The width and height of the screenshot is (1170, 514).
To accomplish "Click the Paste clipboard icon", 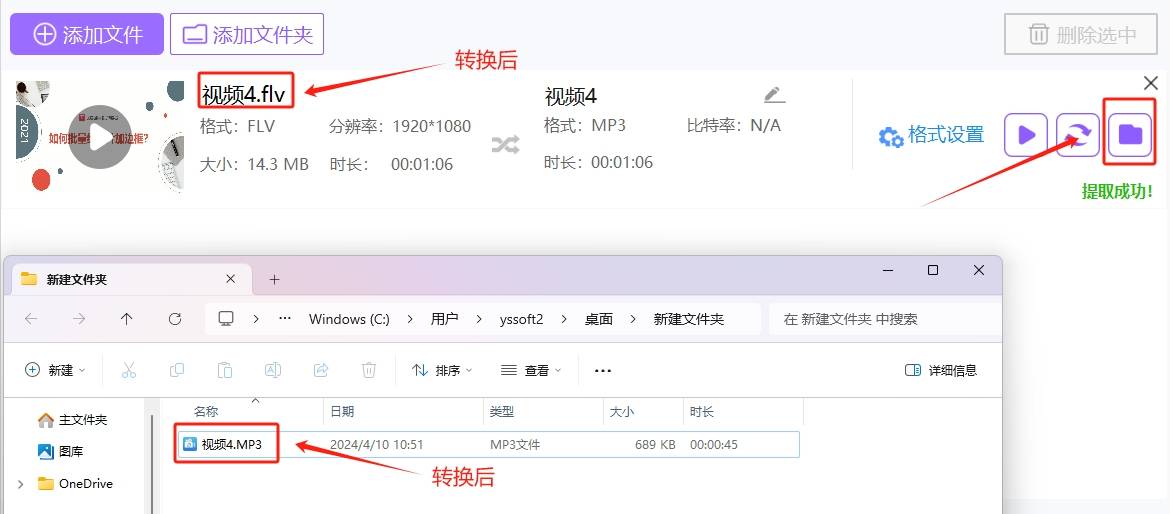I will coord(225,370).
